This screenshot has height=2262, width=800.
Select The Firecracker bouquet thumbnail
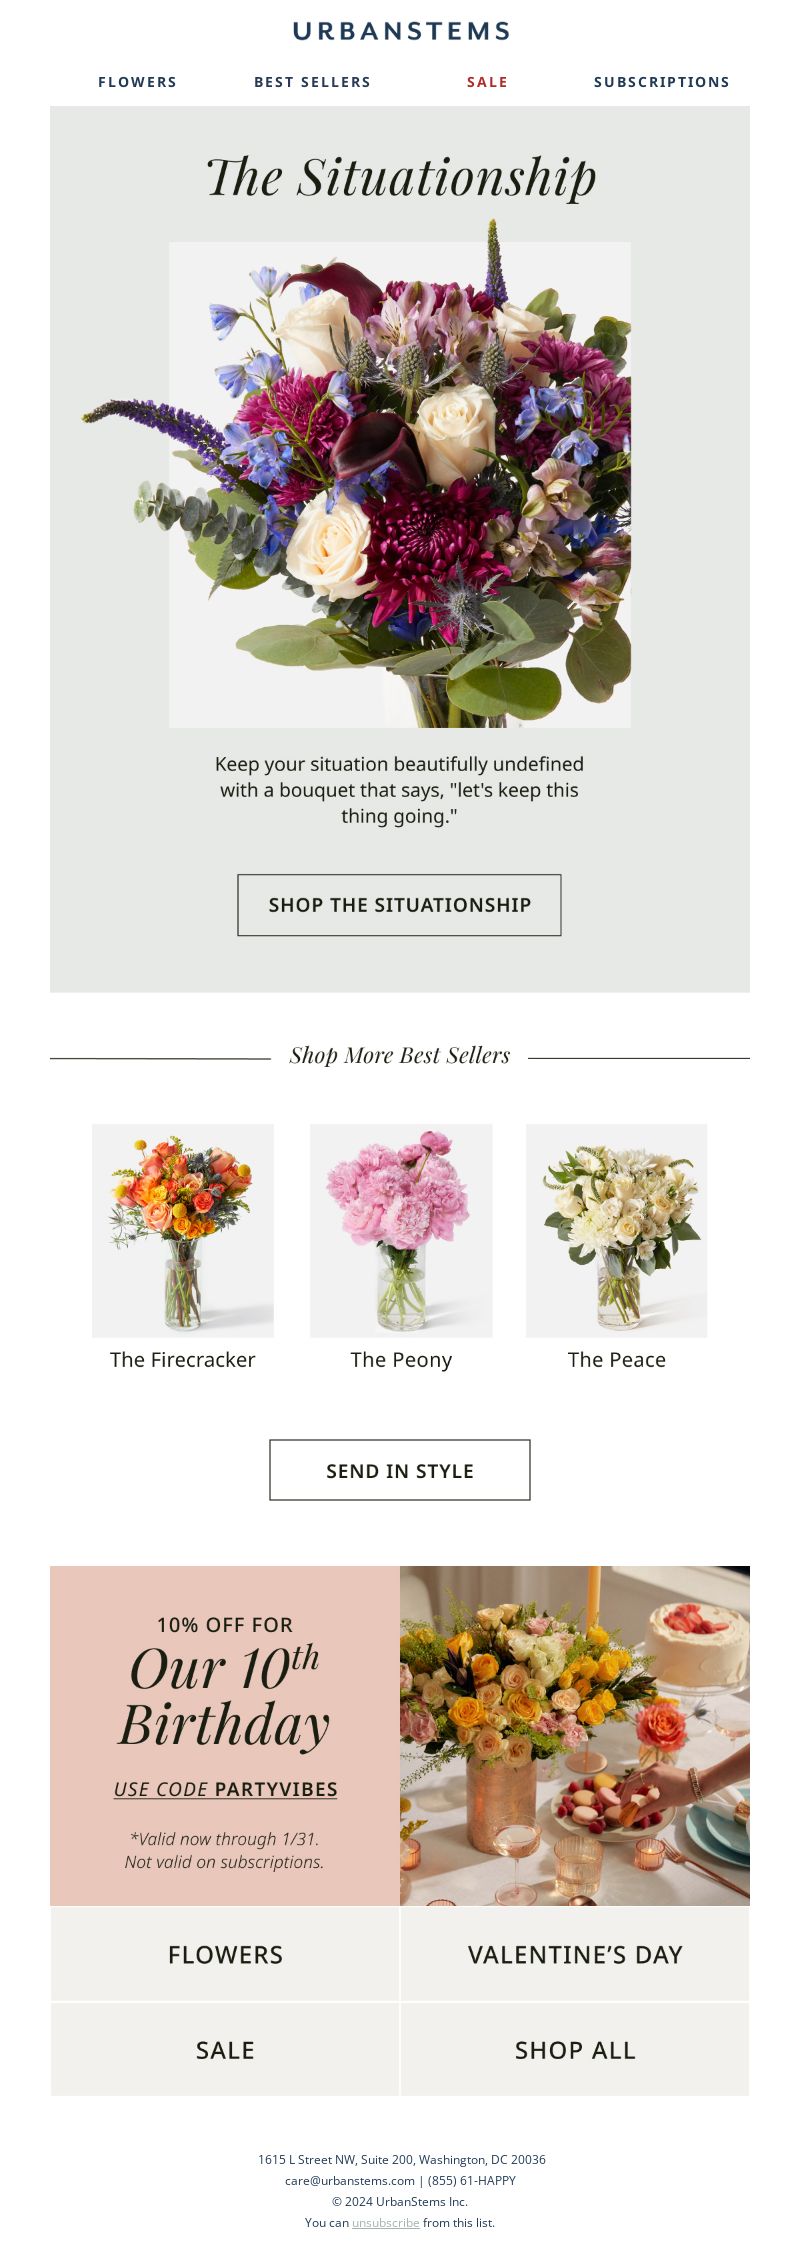(x=183, y=1230)
